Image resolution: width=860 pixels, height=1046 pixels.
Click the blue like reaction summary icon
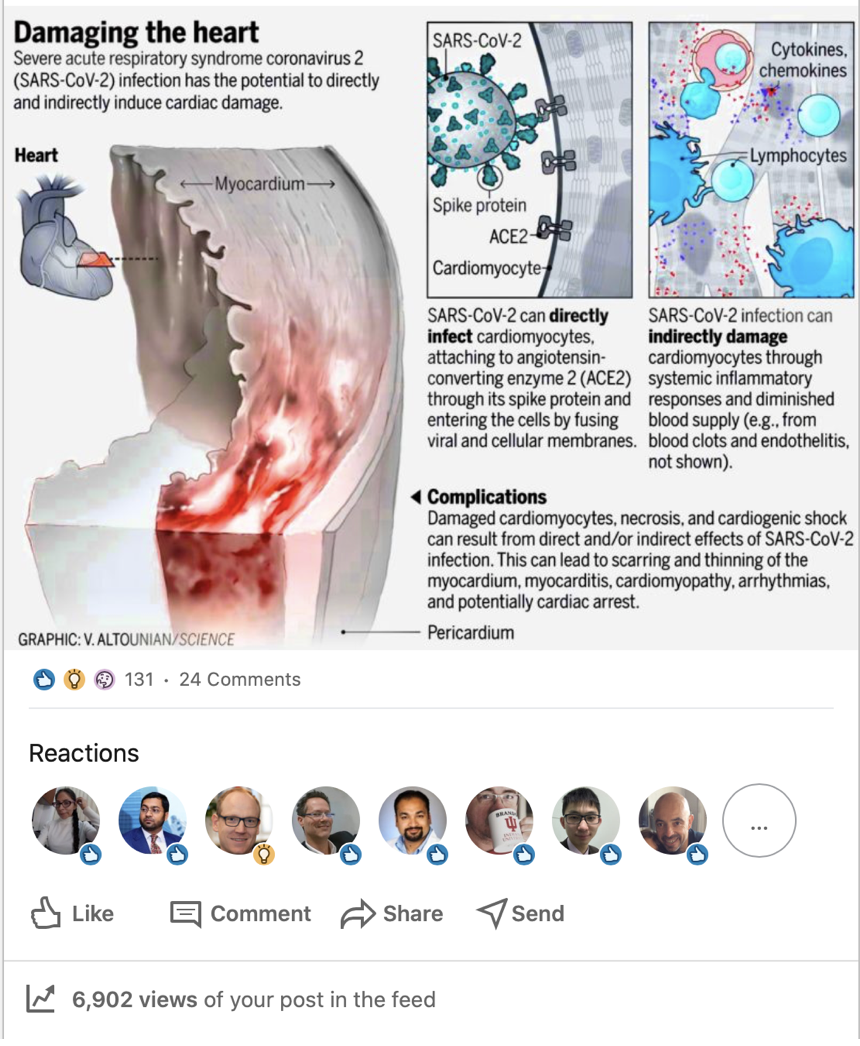44,680
